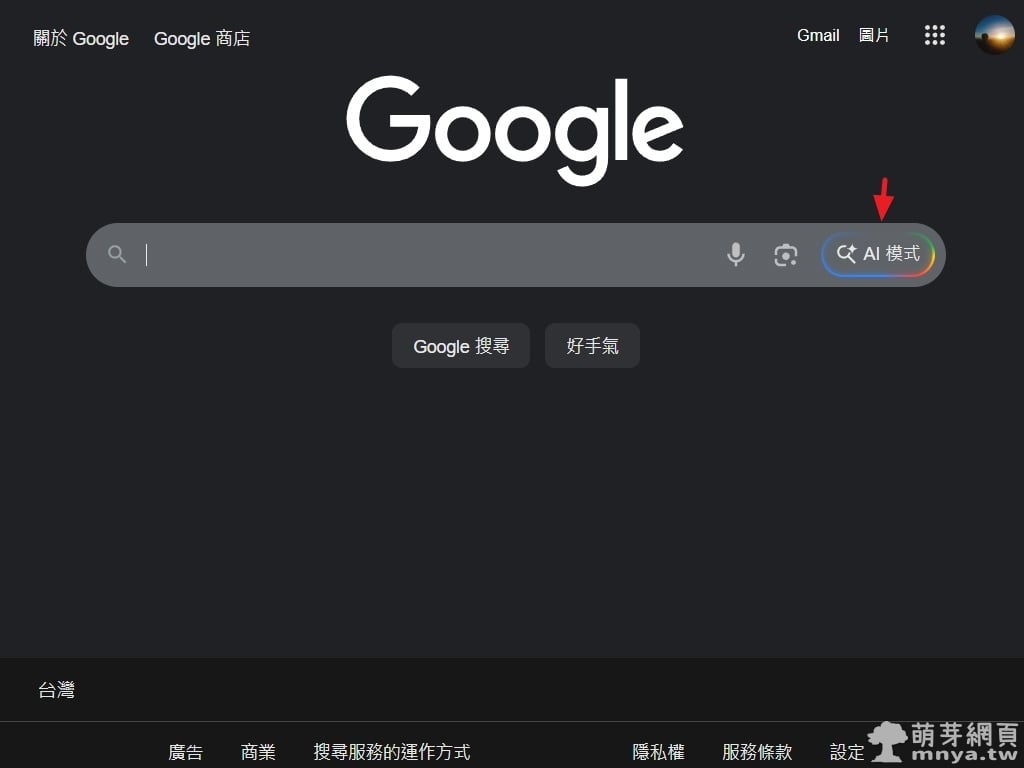This screenshot has height=768, width=1024.
Task: Open Gmail from the top bar
Action: (x=818, y=36)
